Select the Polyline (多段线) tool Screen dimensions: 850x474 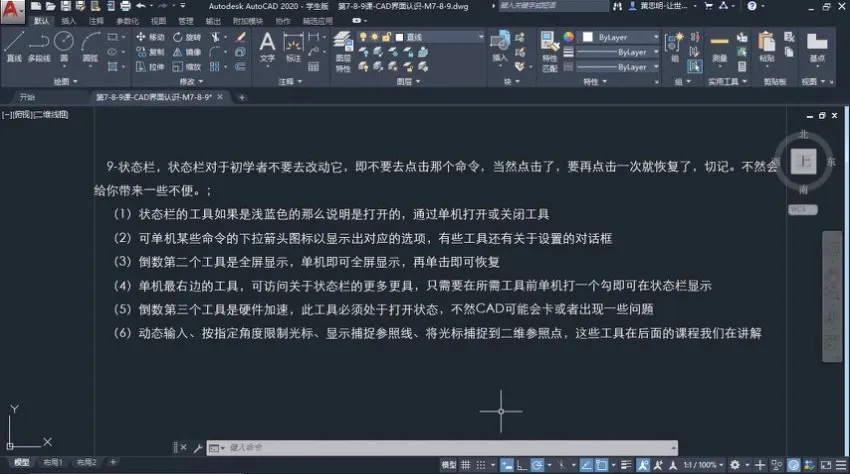(x=39, y=47)
